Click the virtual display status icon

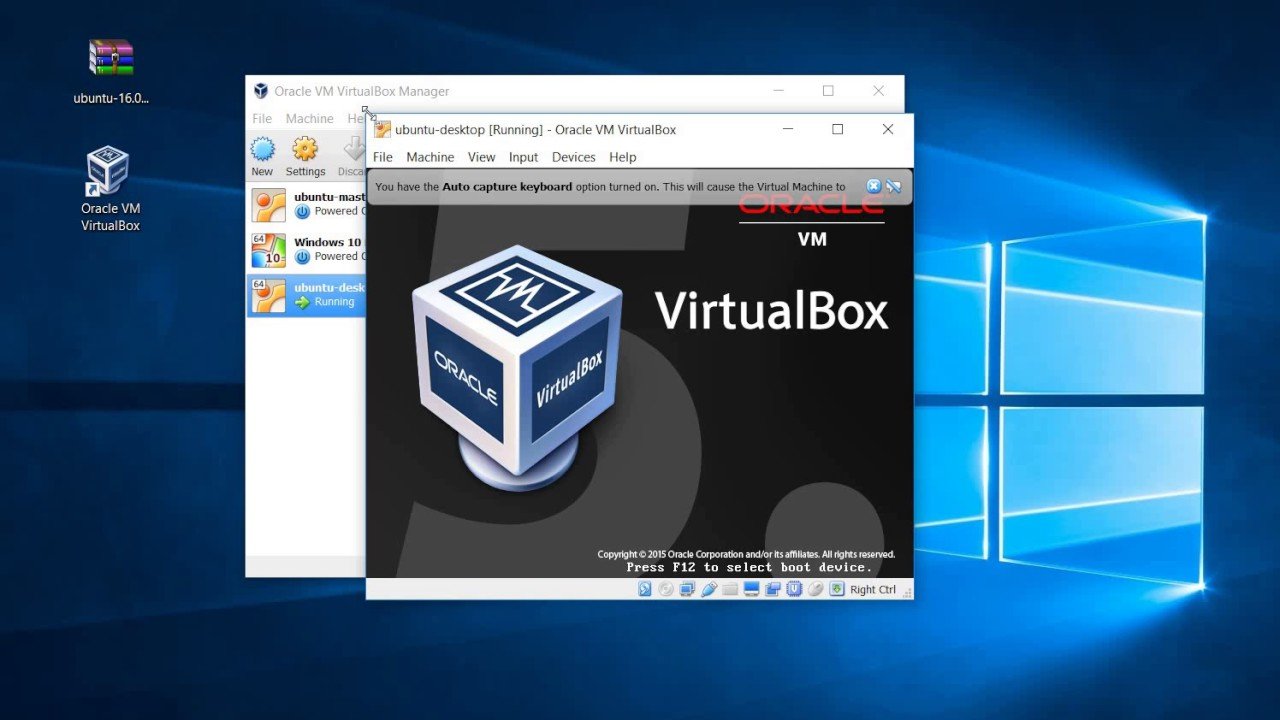751,589
